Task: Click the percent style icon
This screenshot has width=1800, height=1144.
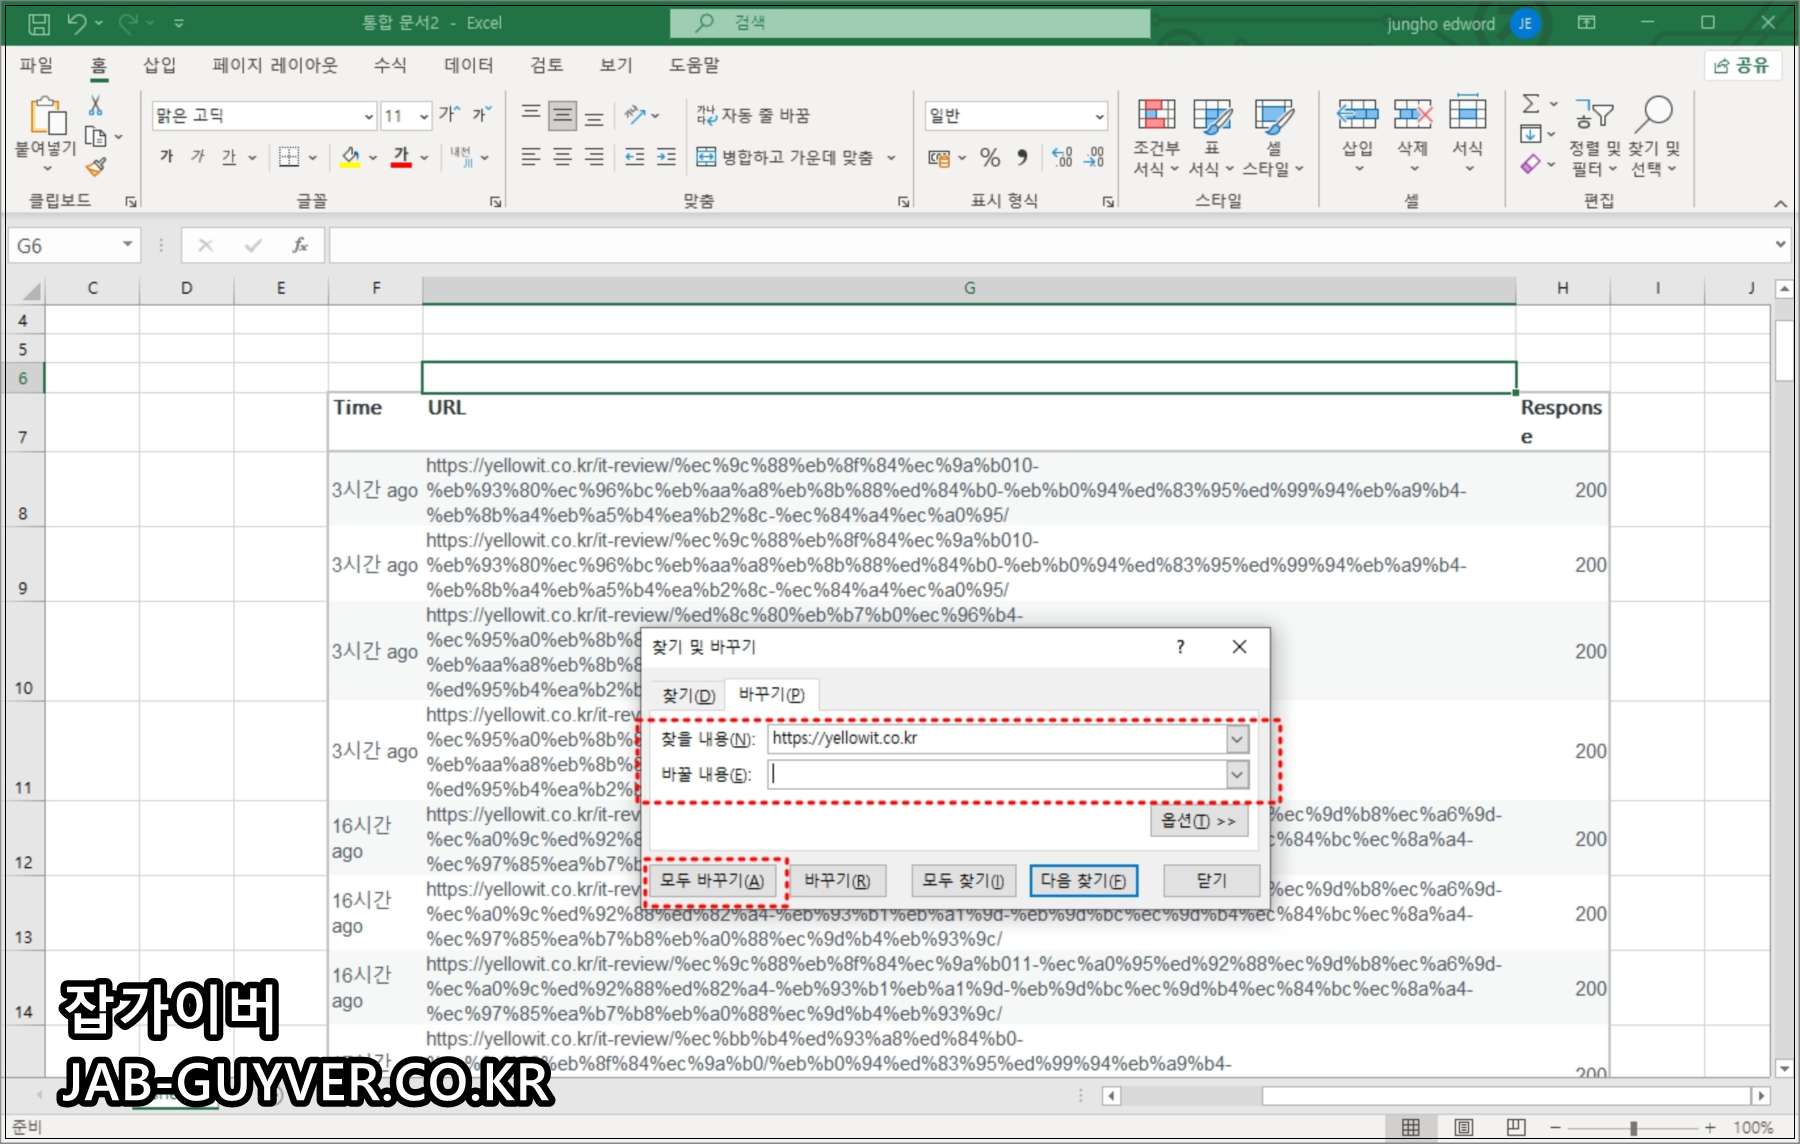Action: pos(990,157)
